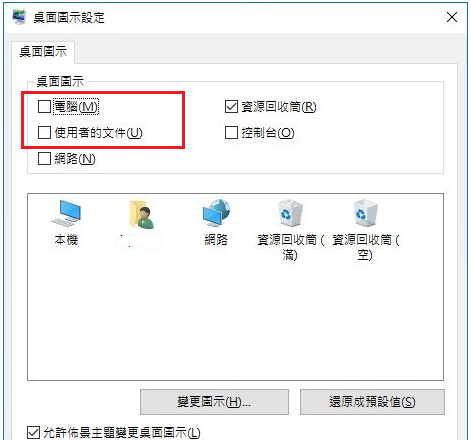Image resolution: width=471 pixels, height=440 pixels.
Task: Enable the 使用者的文件(U) checkbox
Action: (44, 133)
